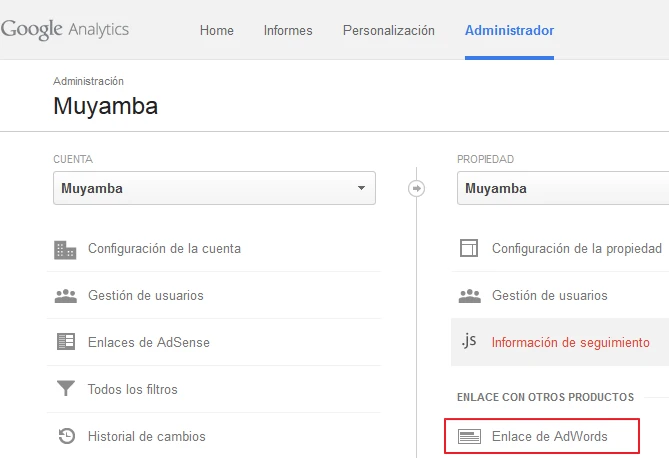
Task: Click the Administración breadcrumb text
Action: point(88,81)
